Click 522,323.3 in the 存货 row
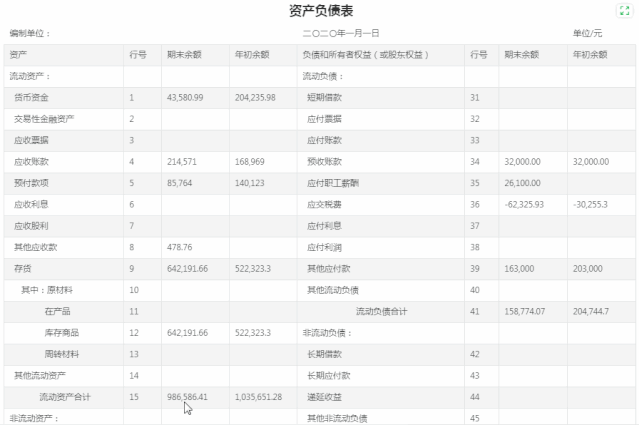 (x=253, y=269)
